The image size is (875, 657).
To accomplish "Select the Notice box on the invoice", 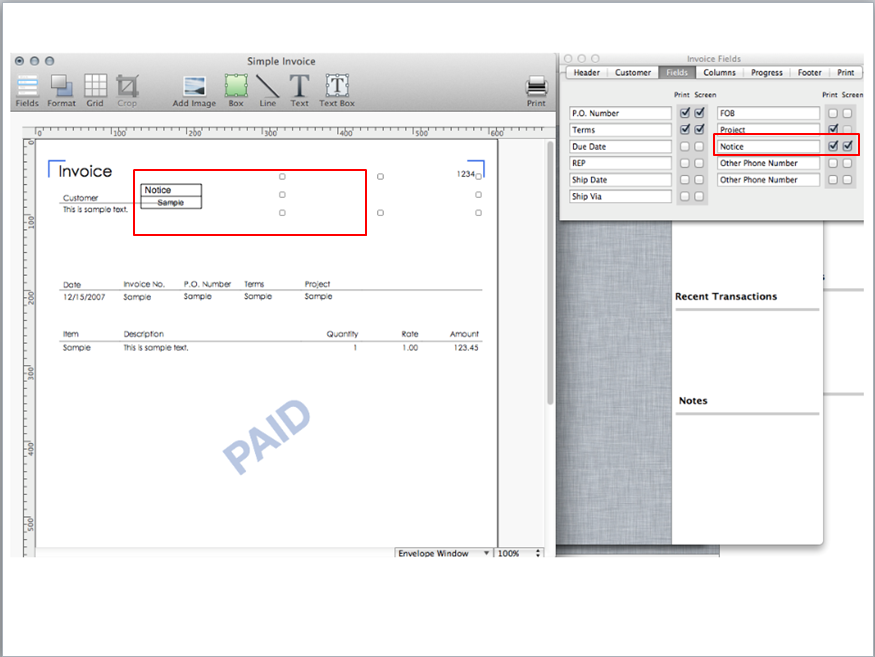I will pyautogui.click(x=171, y=196).
